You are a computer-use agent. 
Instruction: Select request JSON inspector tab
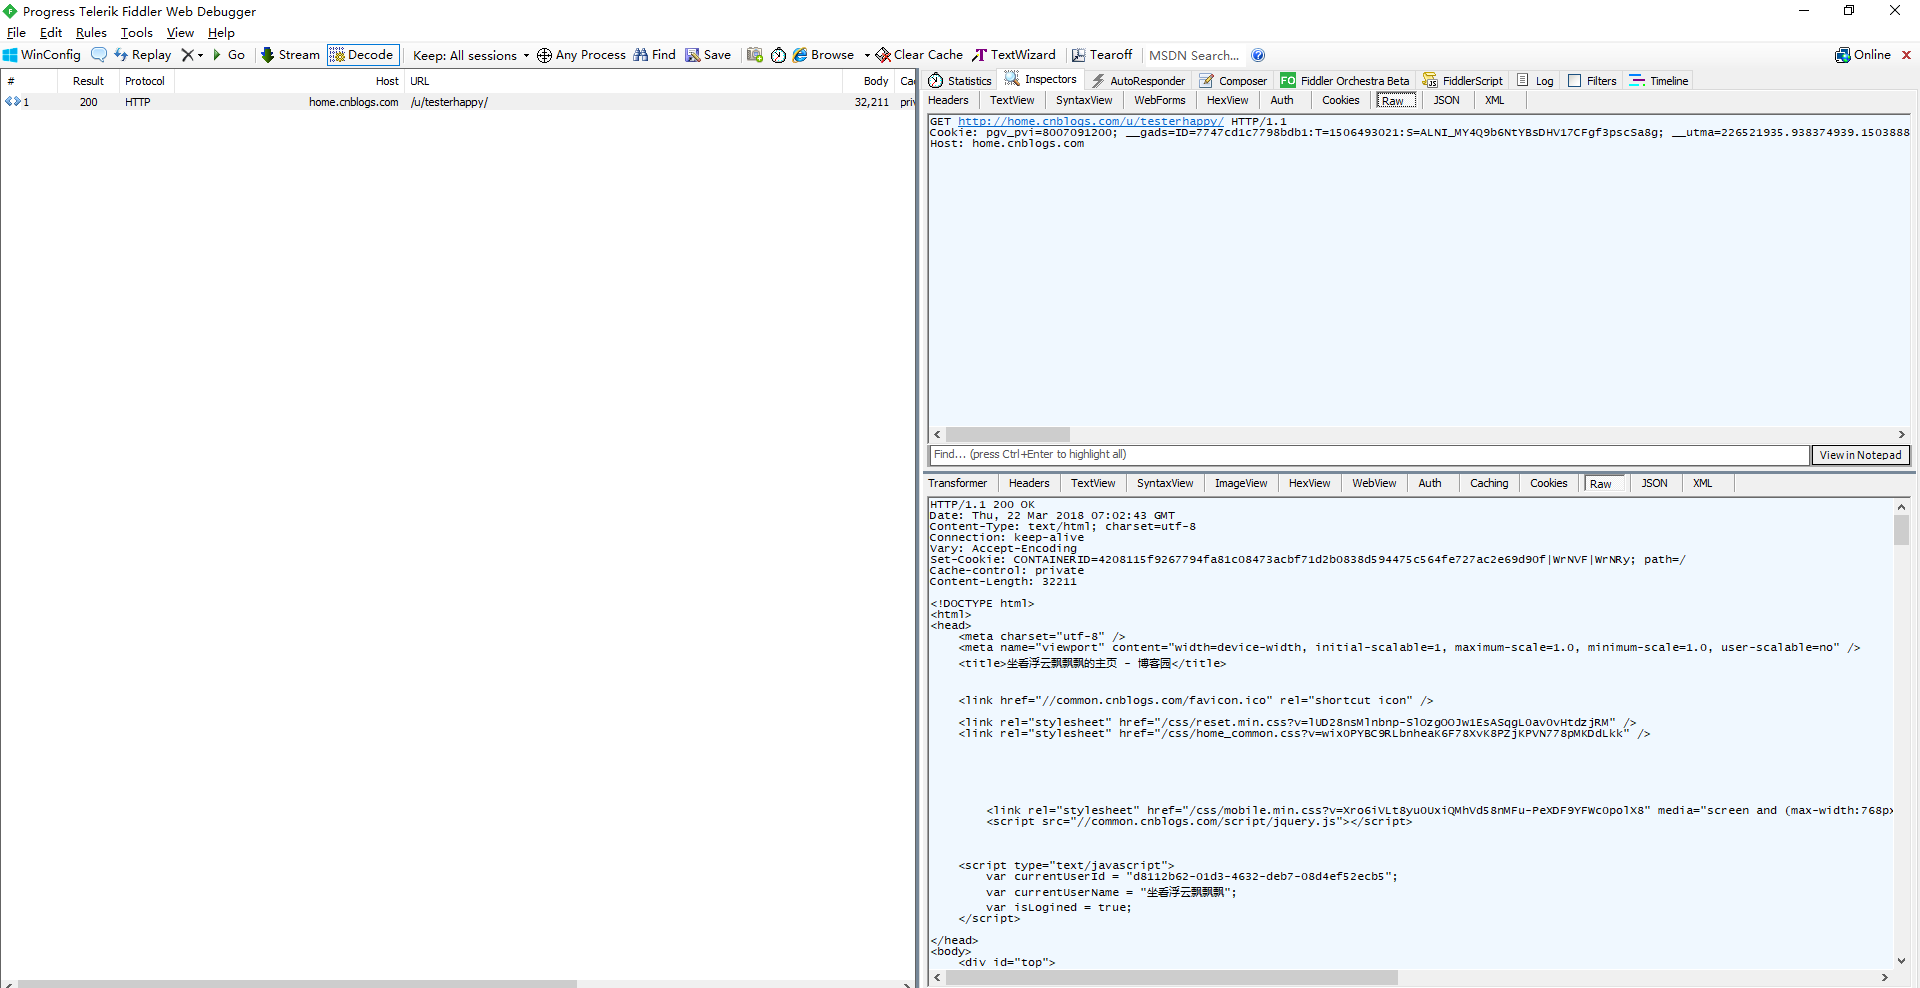click(1446, 100)
